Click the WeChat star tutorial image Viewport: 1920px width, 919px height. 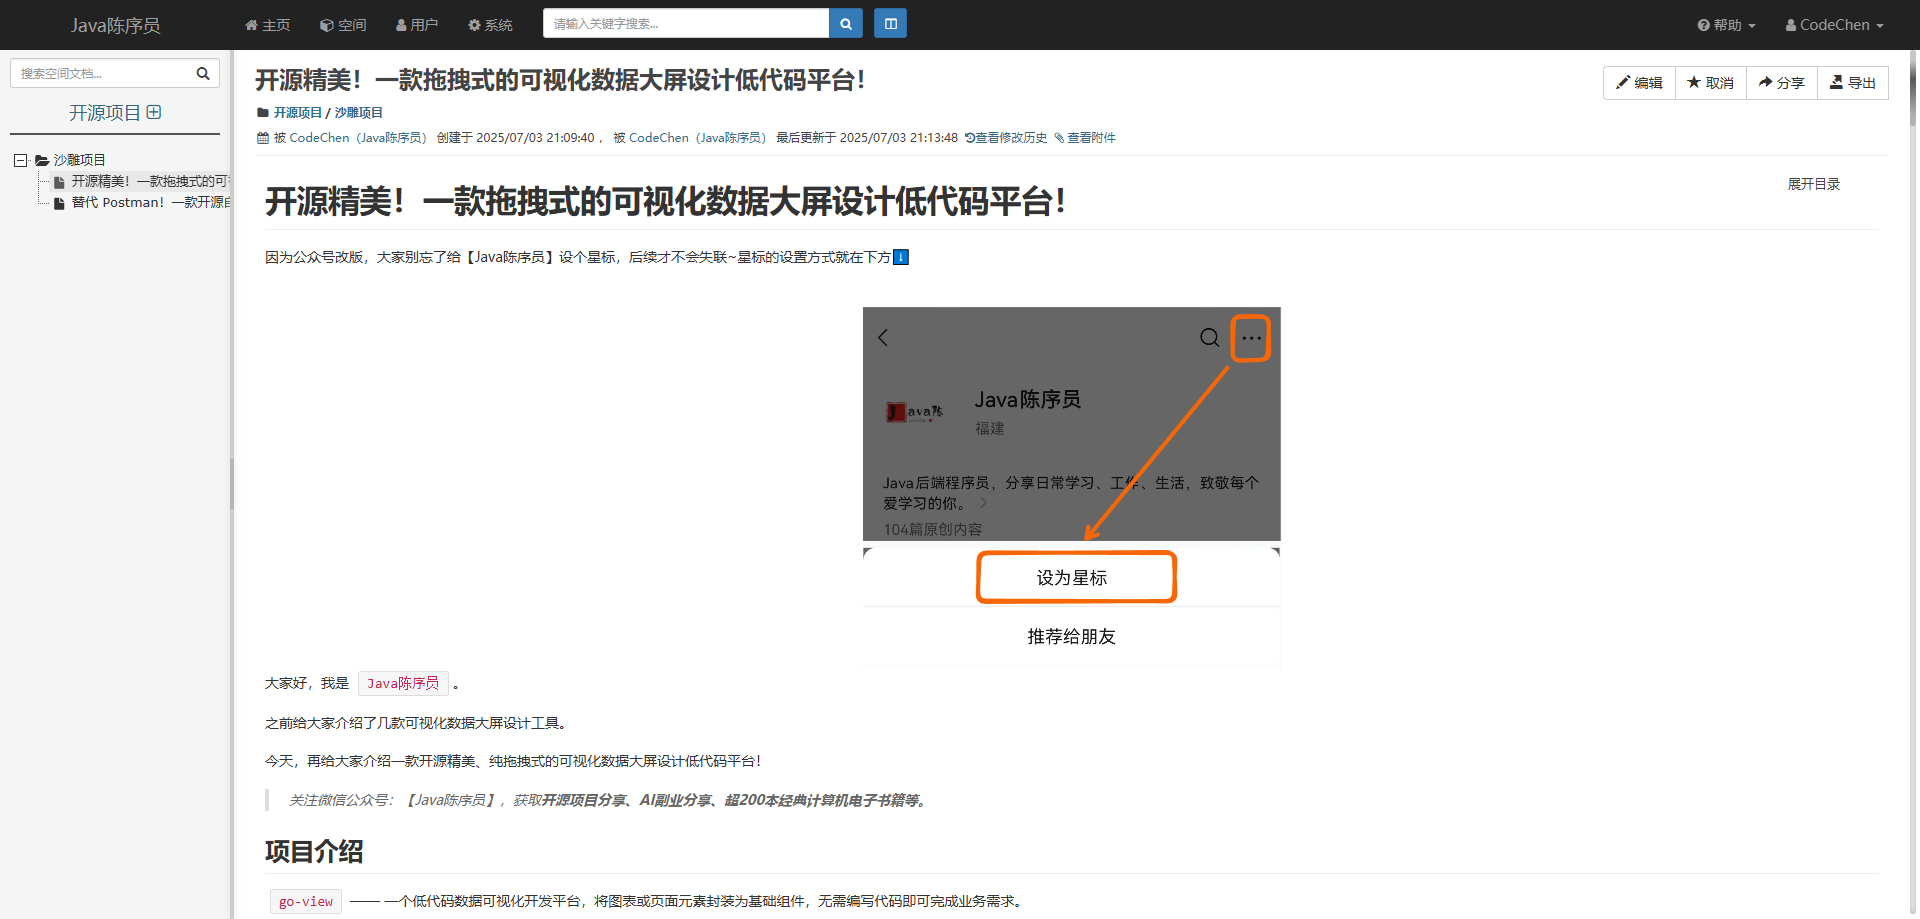pos(1071,486)
